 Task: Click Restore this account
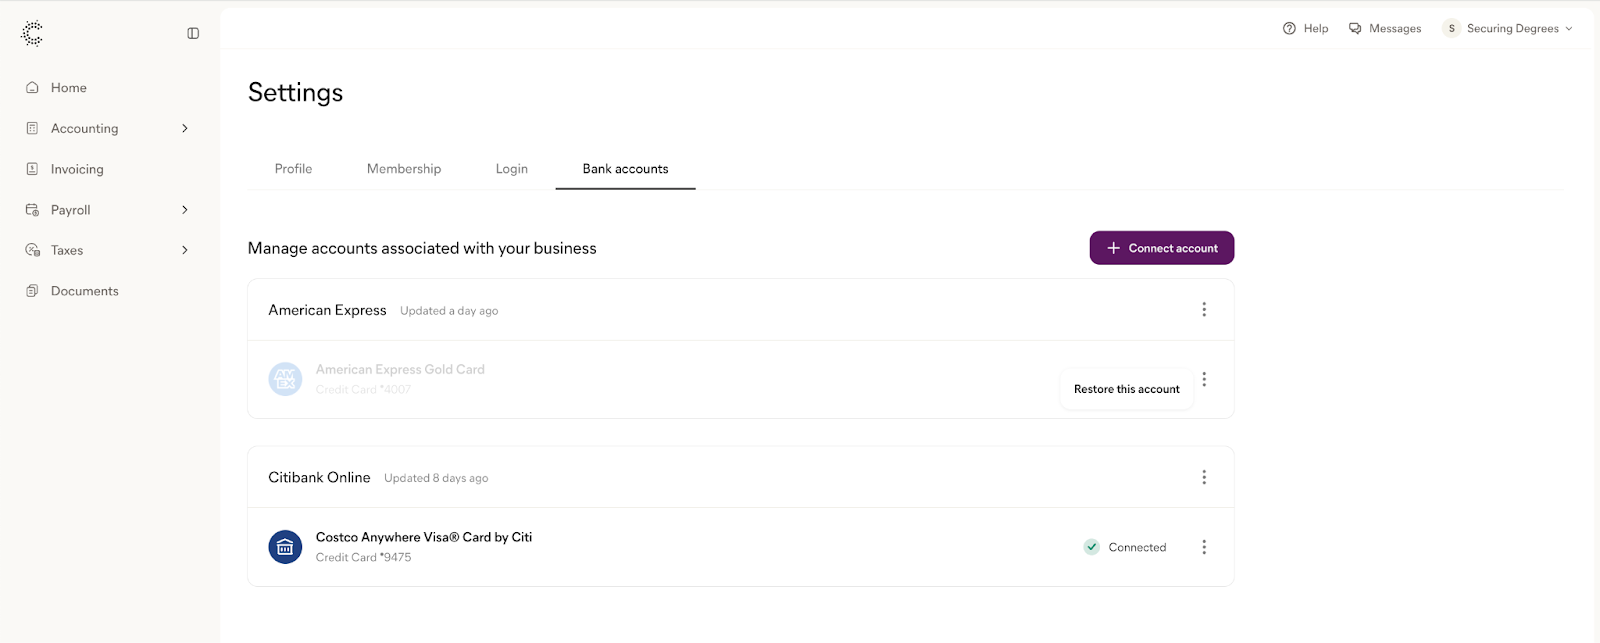[x=1127, y=389]
